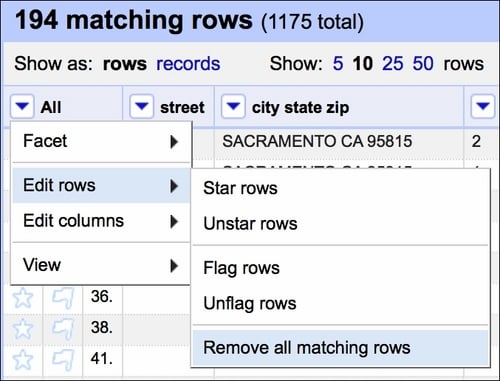Flag row 38

click(x=63, y=328)
